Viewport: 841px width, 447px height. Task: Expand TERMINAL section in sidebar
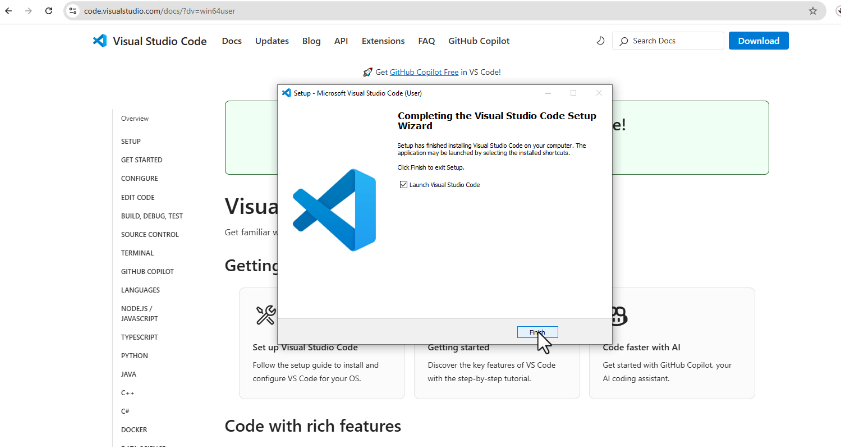click(137, 253)
